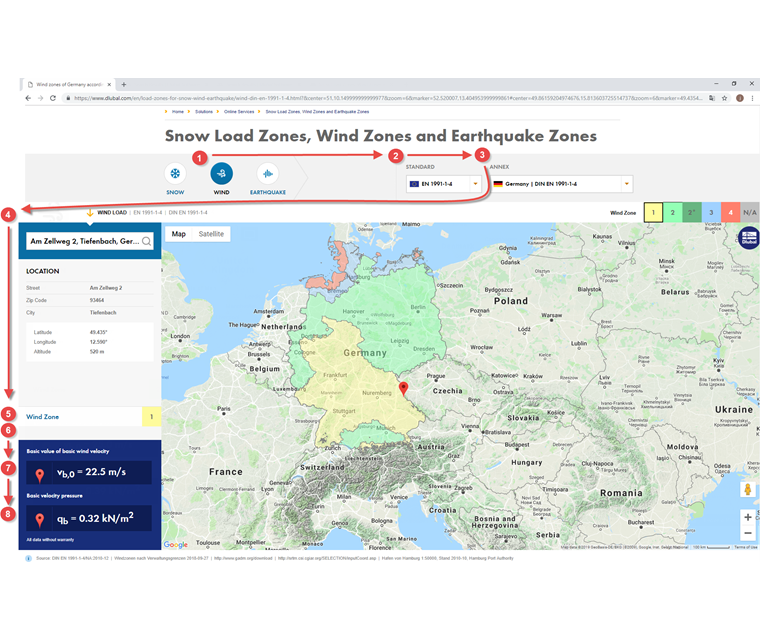This screenshot has height=640, width=760.
Task: Click Terms of Use on map
Action: point(745,547)
